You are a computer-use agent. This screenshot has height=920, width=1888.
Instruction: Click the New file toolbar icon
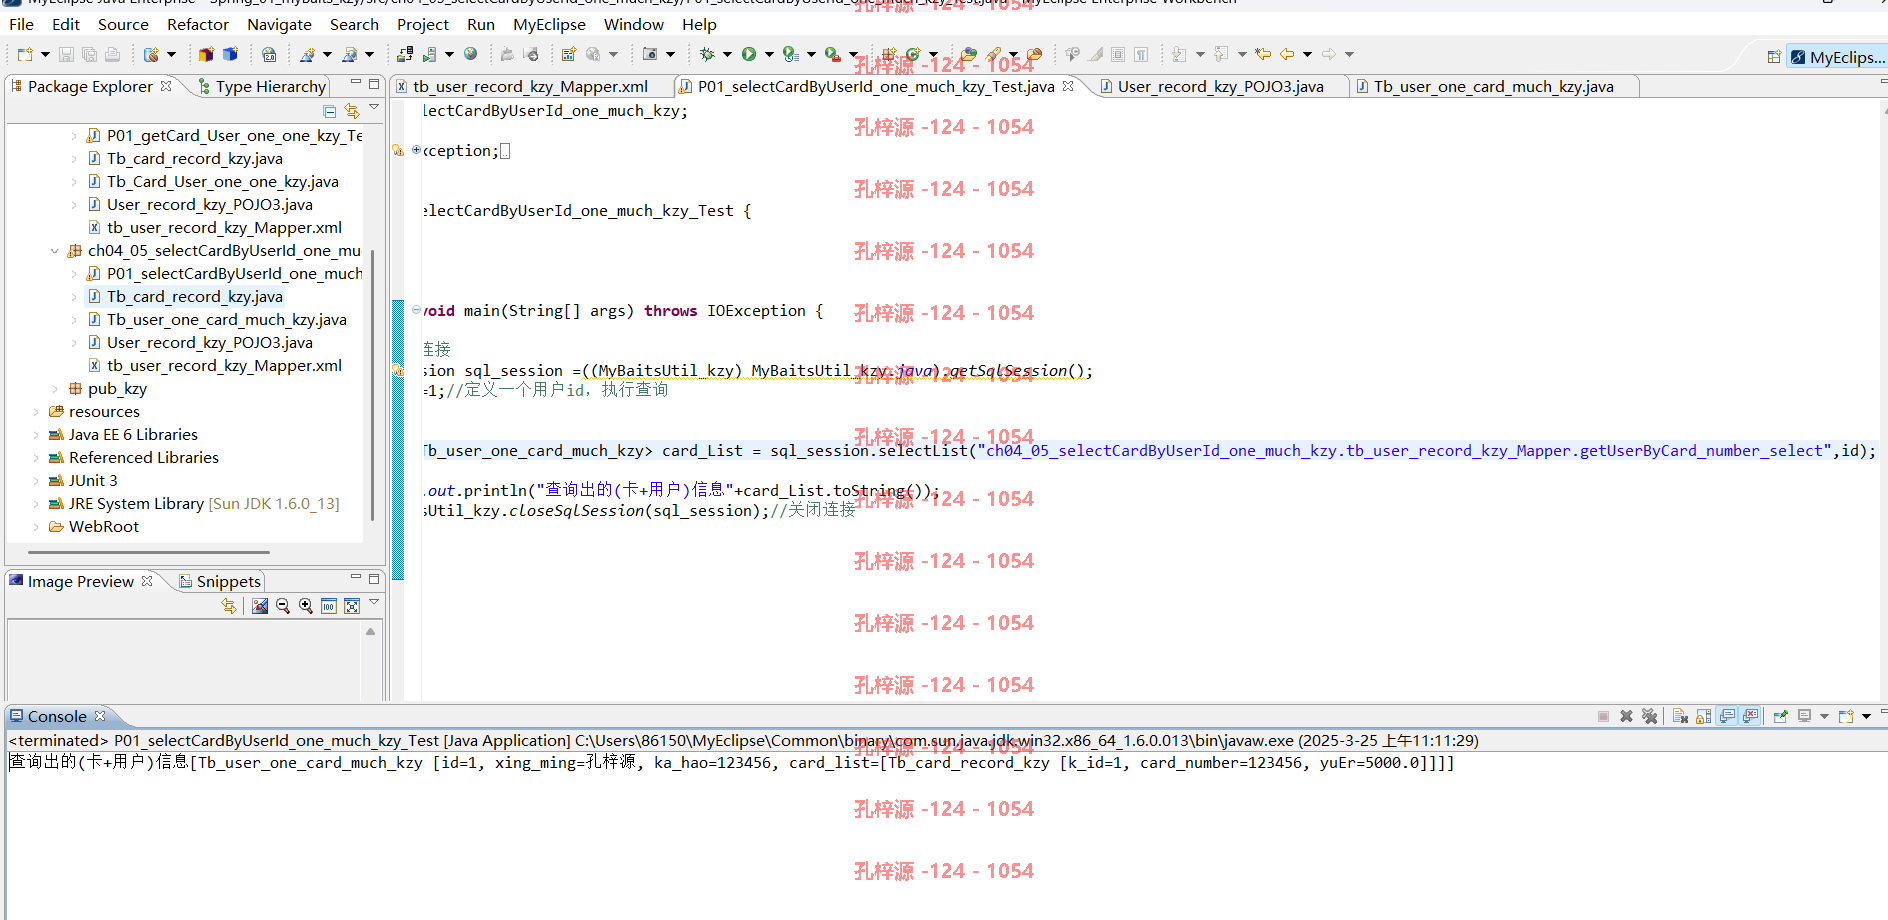pos(25,54)
